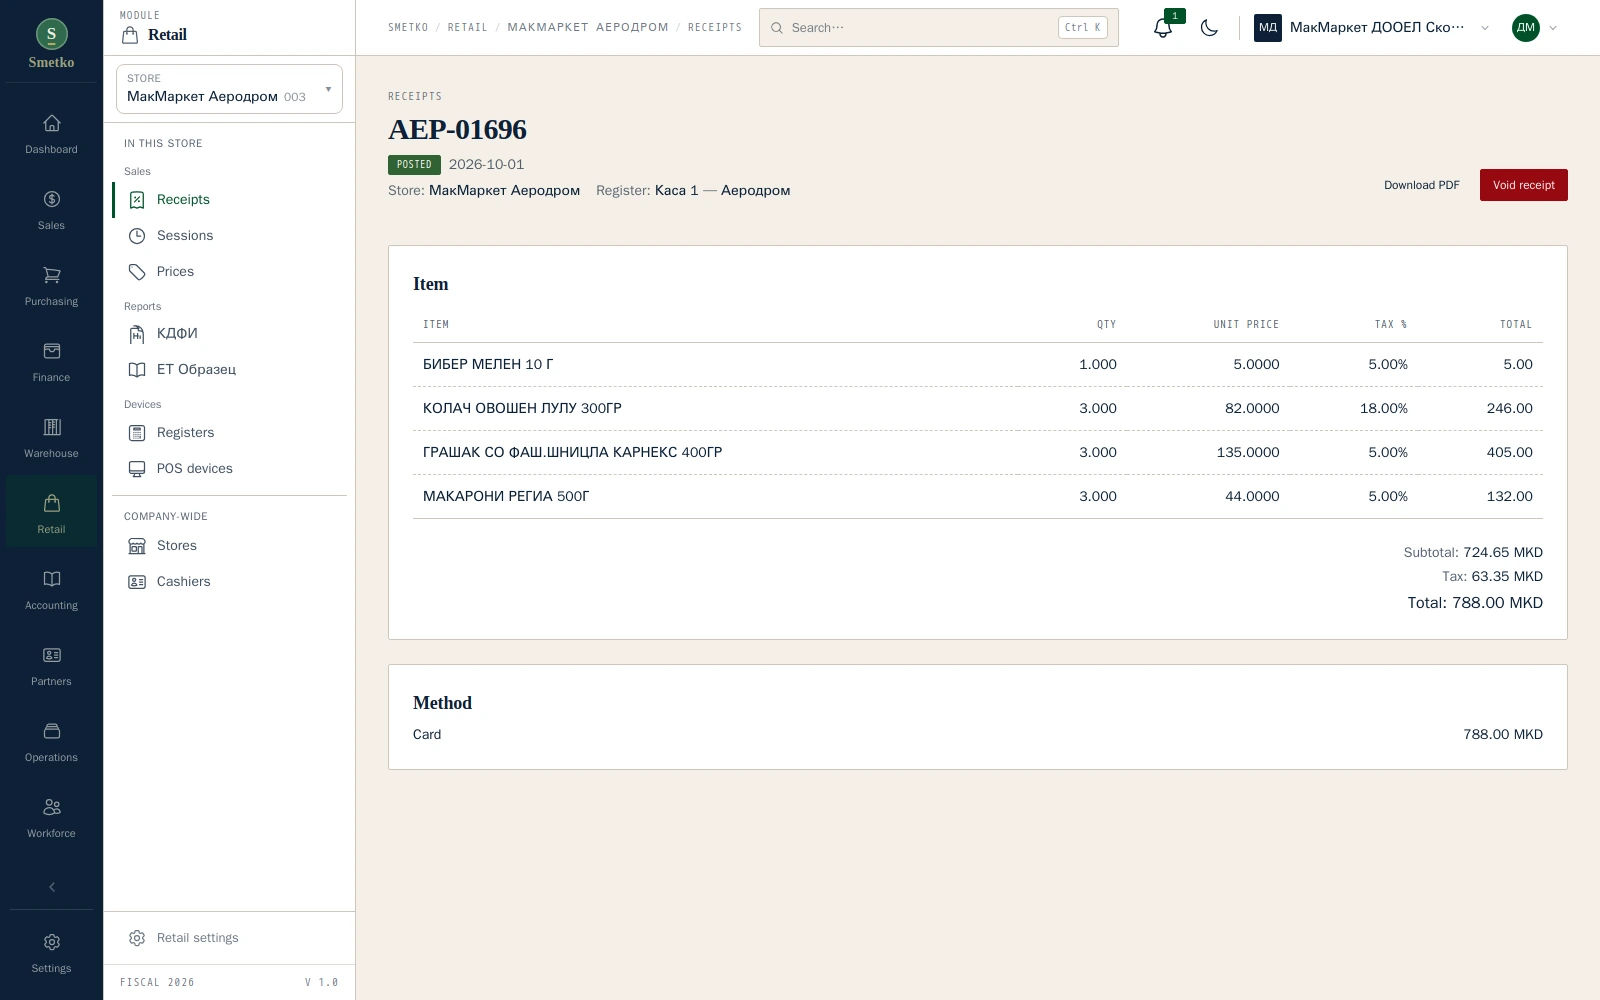Open the Operations module icon
The image size is (1600, 1000).
52,731
